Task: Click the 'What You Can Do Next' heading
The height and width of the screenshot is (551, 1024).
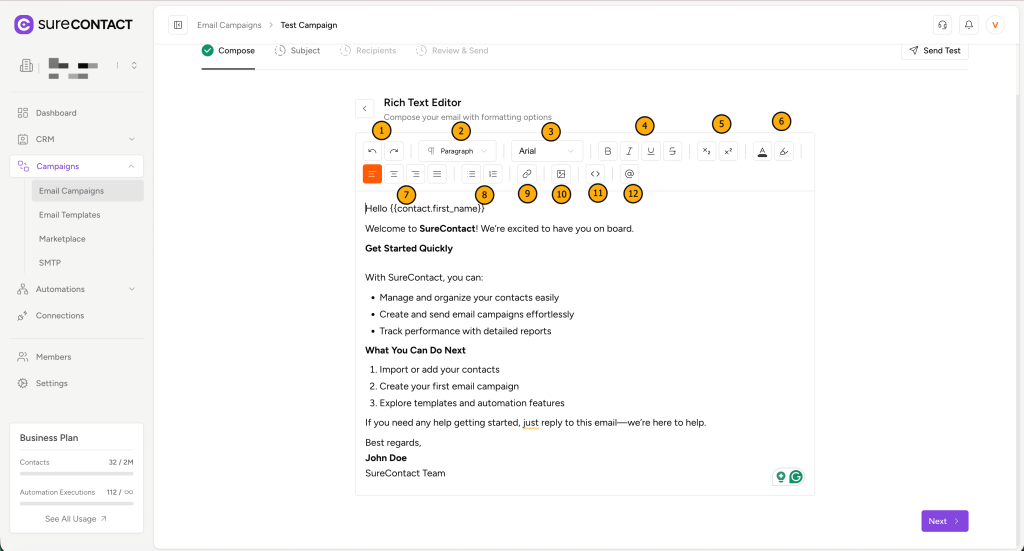Action: point(415,350)
